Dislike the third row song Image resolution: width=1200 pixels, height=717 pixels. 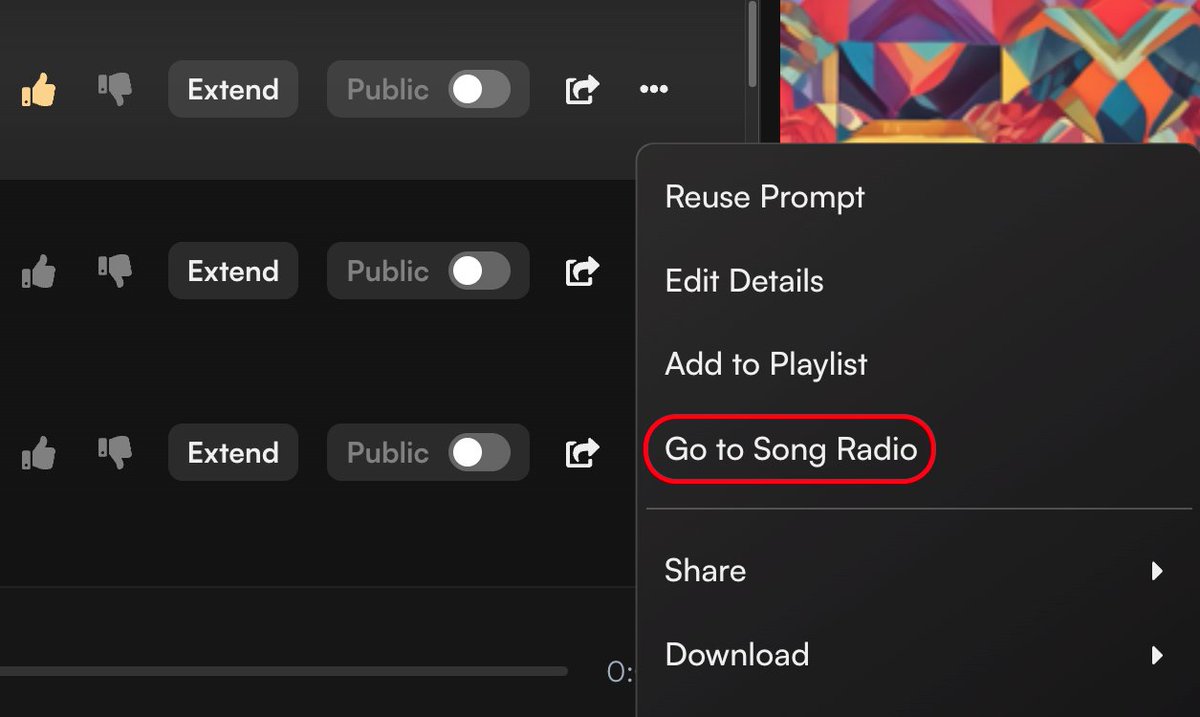pos(115,454)
